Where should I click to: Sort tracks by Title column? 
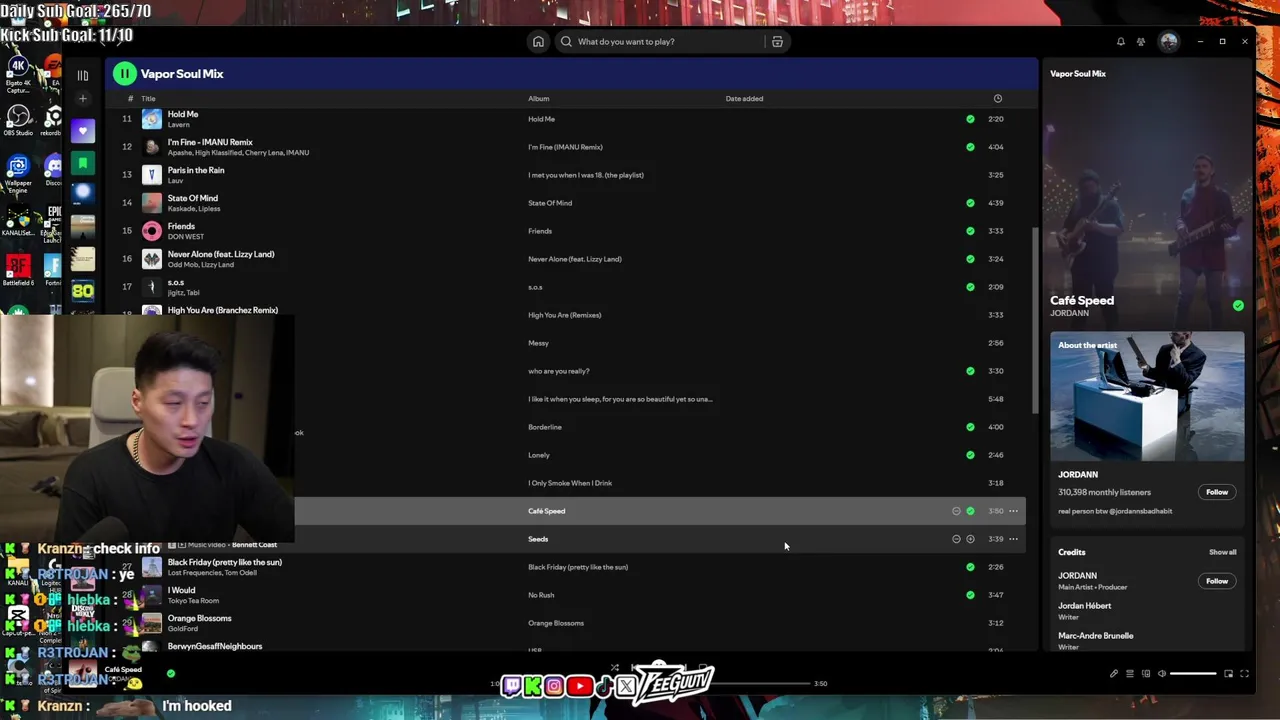pyautogui.click(x=148, y=99)
